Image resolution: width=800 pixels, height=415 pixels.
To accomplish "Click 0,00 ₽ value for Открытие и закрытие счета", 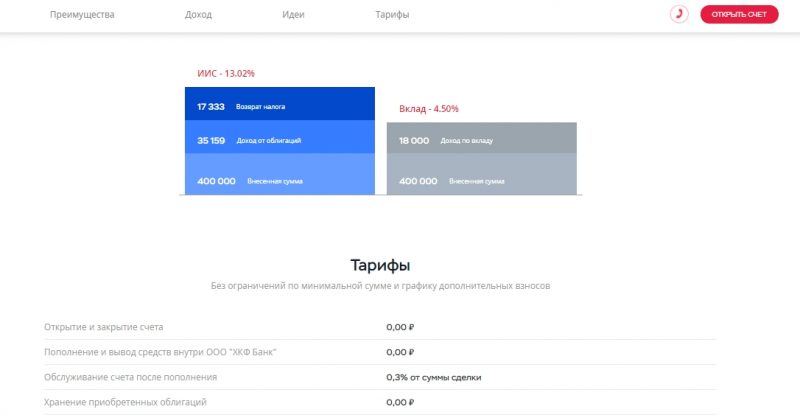I will [400, 327].
